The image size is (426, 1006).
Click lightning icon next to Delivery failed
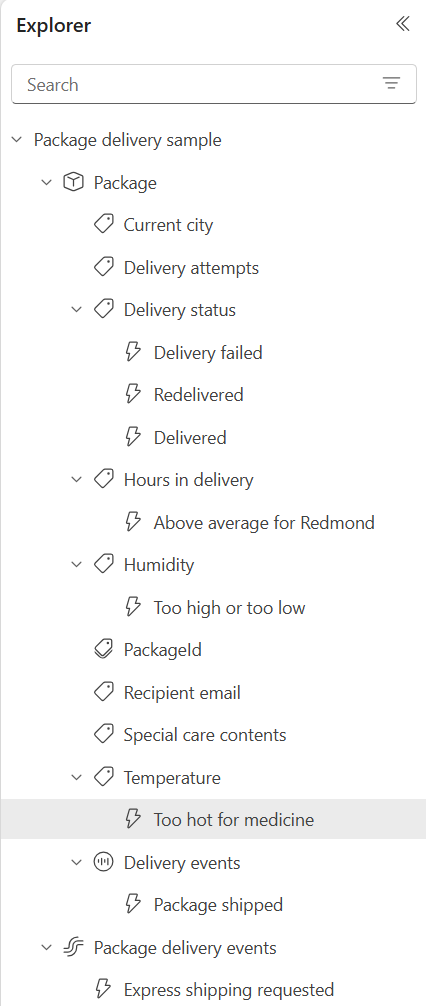point(133,352)
